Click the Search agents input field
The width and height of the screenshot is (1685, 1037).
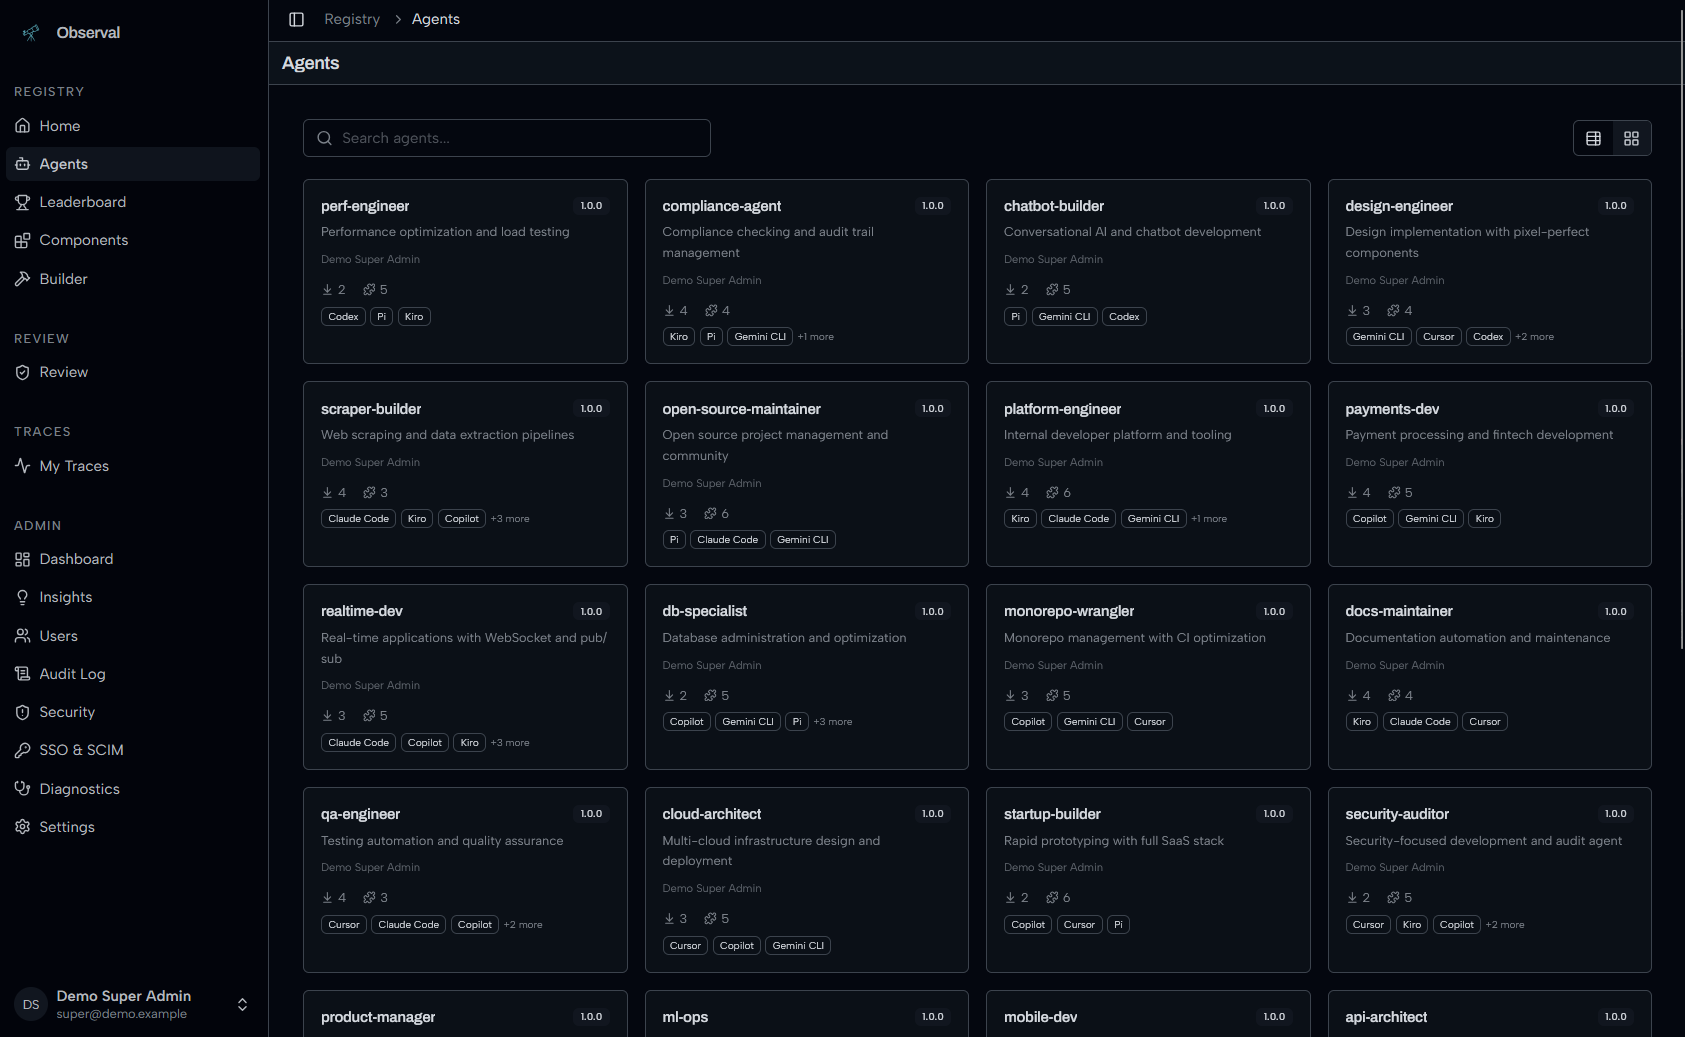tap(507, 138)
